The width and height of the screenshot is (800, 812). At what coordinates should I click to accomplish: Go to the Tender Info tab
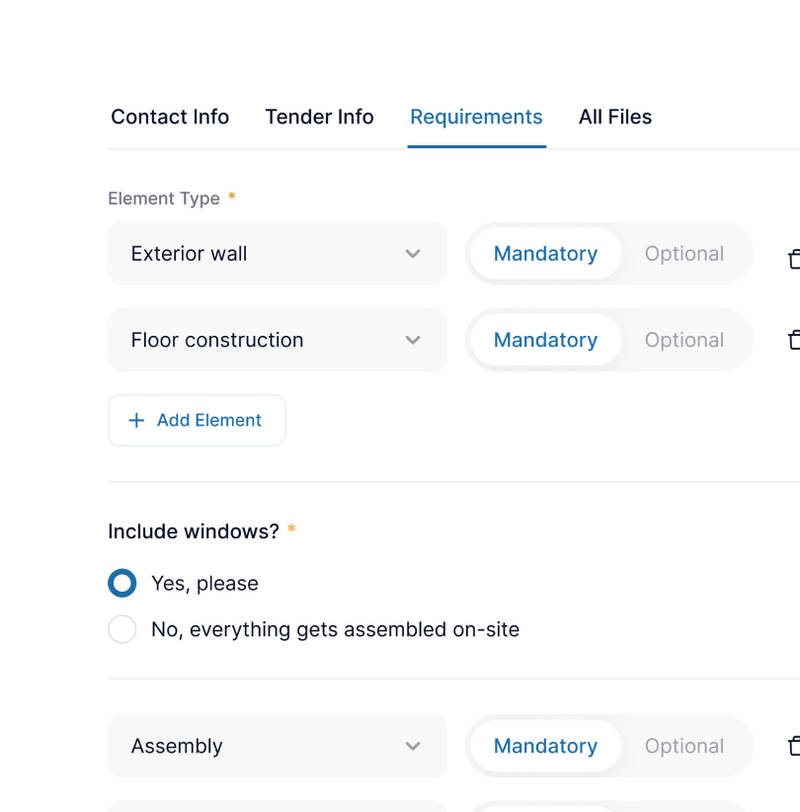(x=319, y=117)
